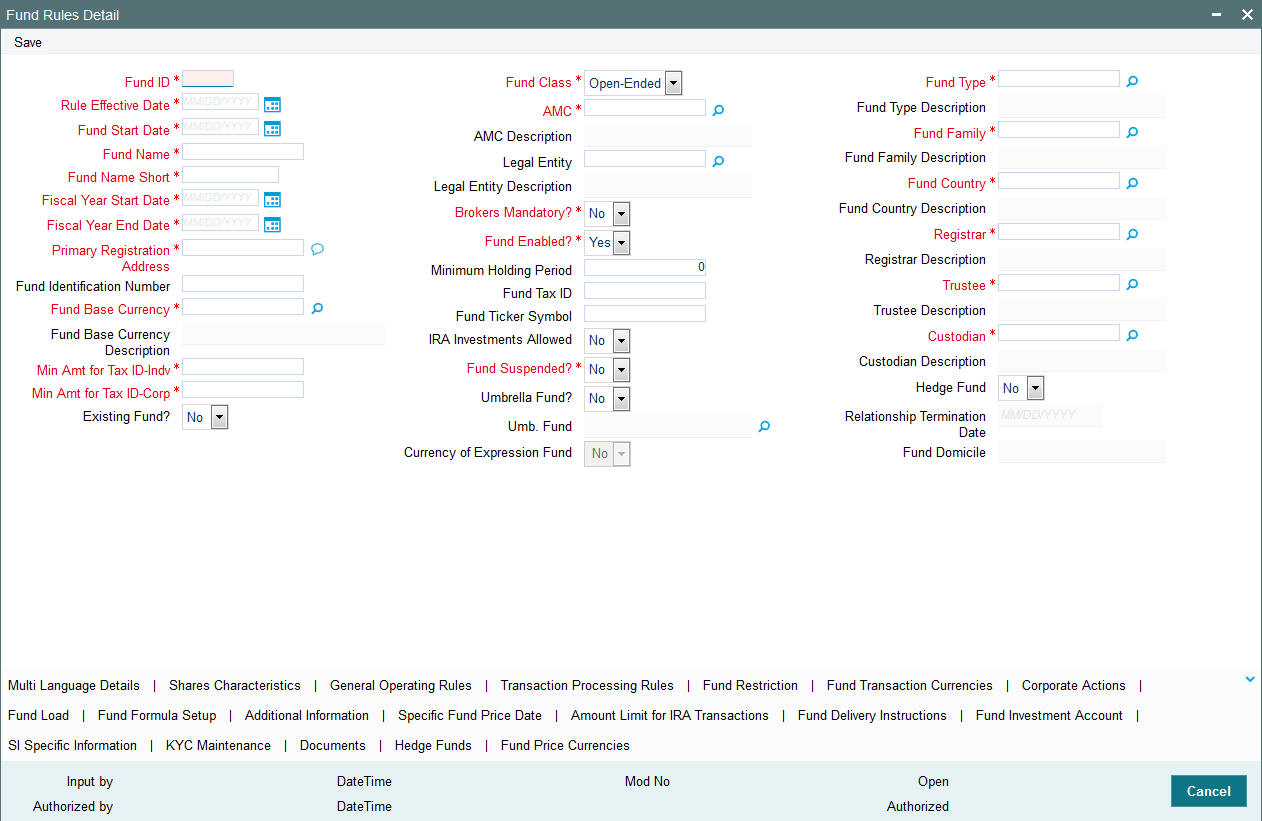This screenshot has width=1262, height=821.
Task: Open the IRA Investments Allowed dropdown
Action: pos(607,340)
